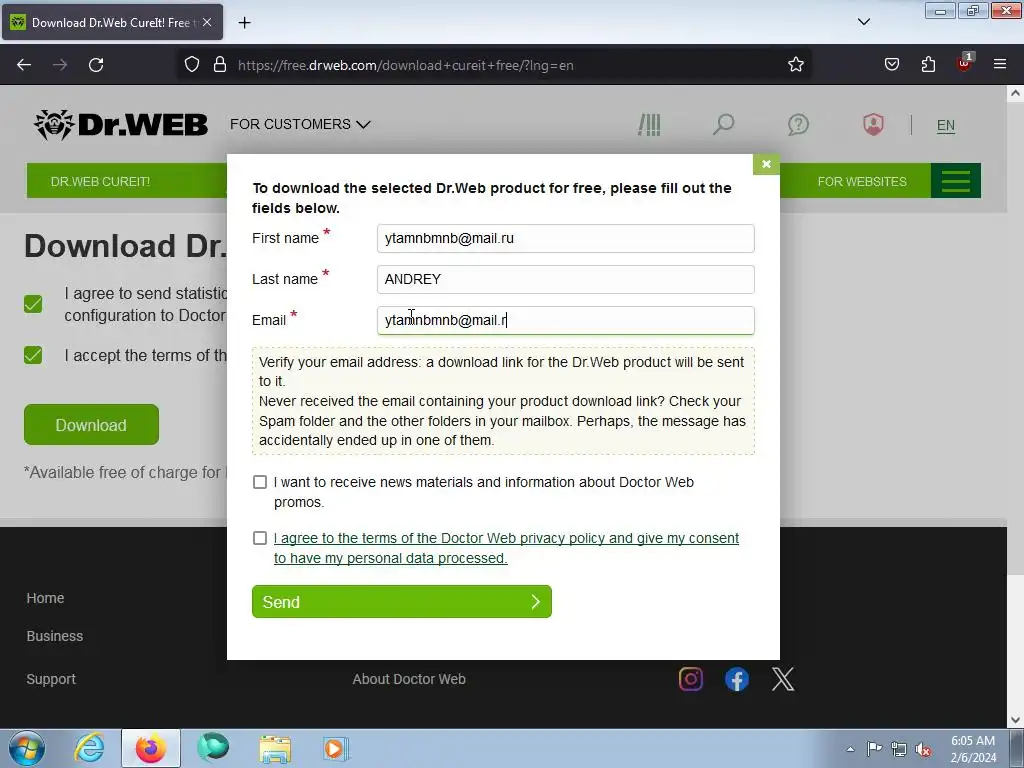
Task: Expand the list all tabs chevron
Action: tap(864, 22)
